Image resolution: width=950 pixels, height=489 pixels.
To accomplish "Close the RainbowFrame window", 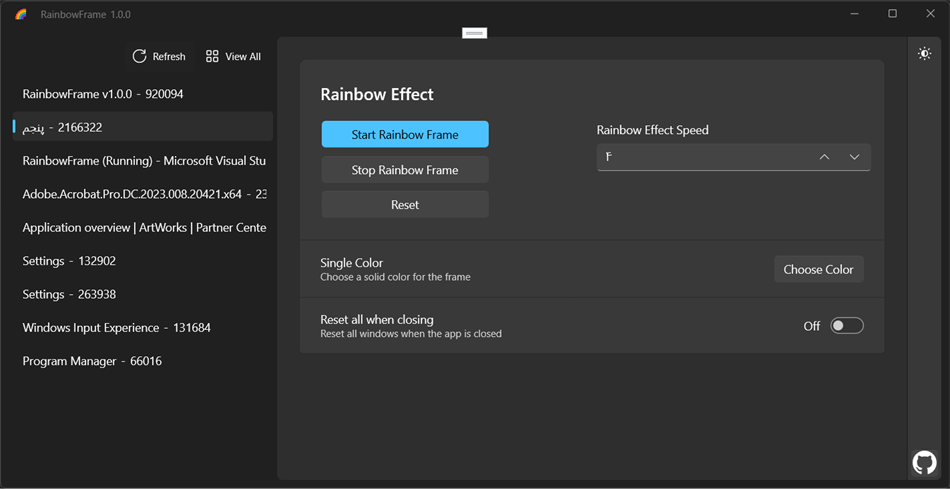I will click(x=930, y=13).
